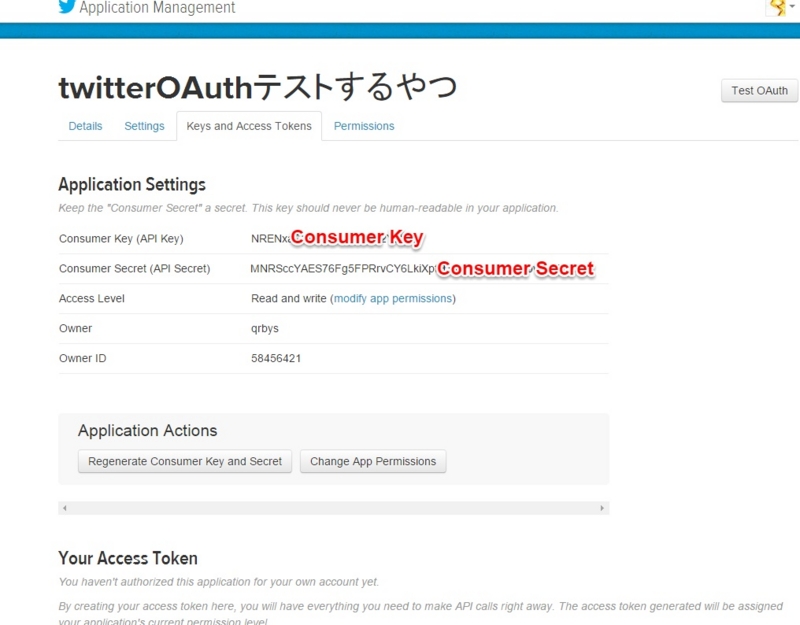Switch to the Details tab
The image size is (800, 625).
[85, 126]
